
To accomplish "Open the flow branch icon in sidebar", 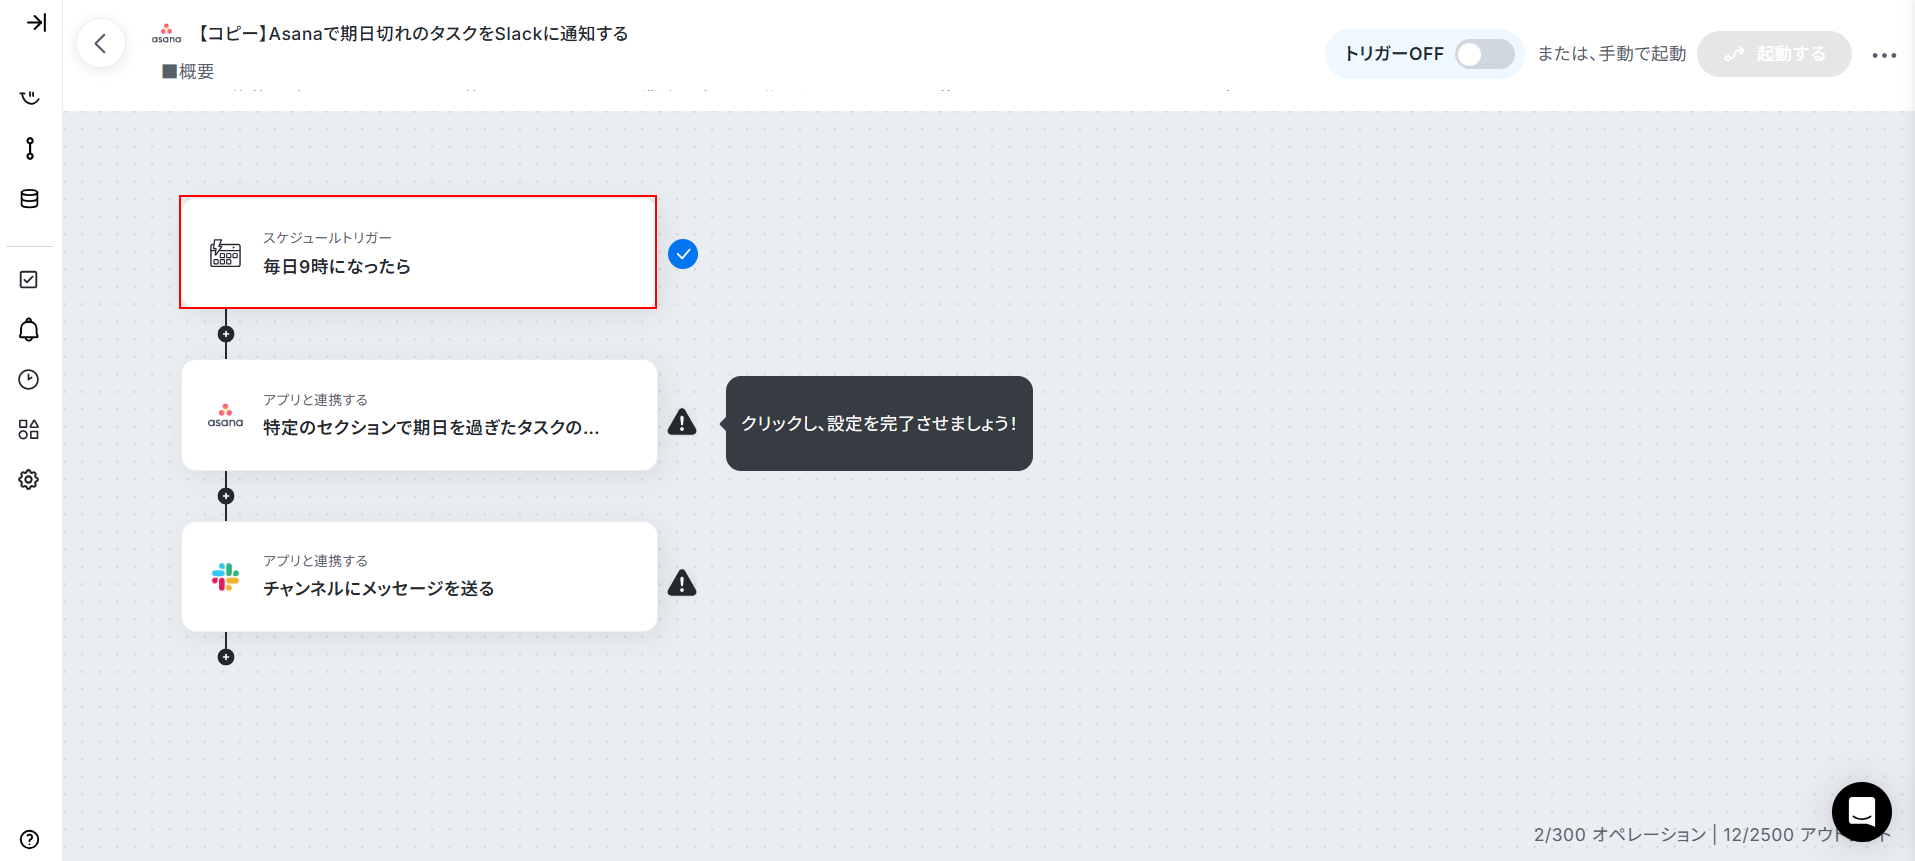I will (30, 148).
